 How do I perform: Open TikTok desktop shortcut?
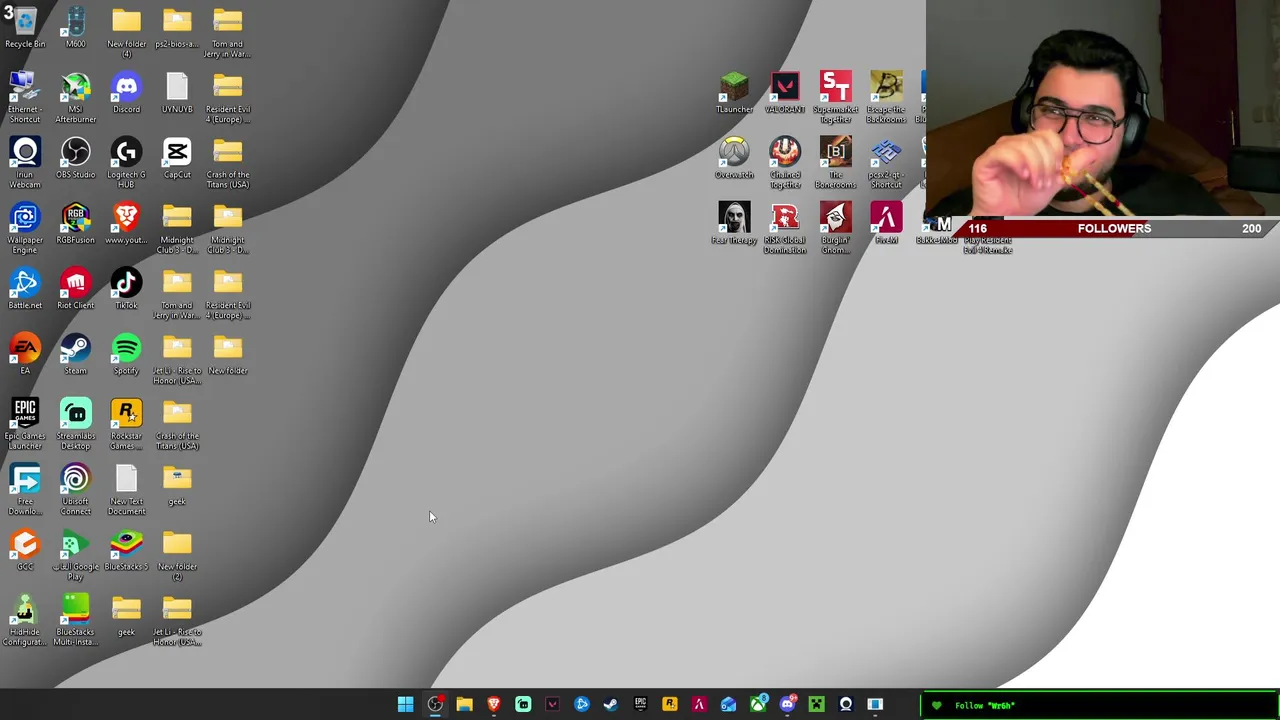pos(127,288)
